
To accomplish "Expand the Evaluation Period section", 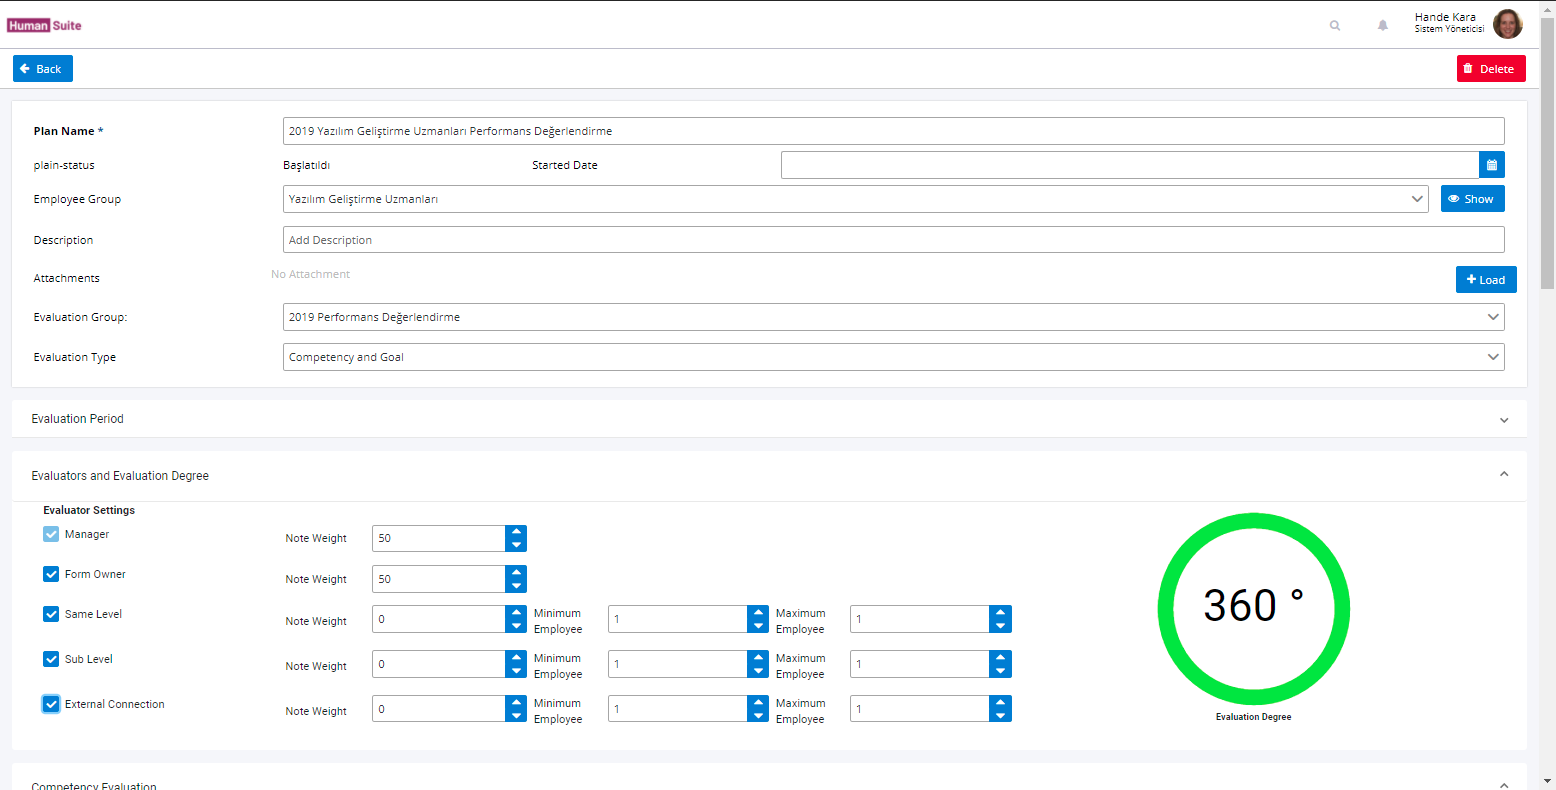I will pos(768,419).
